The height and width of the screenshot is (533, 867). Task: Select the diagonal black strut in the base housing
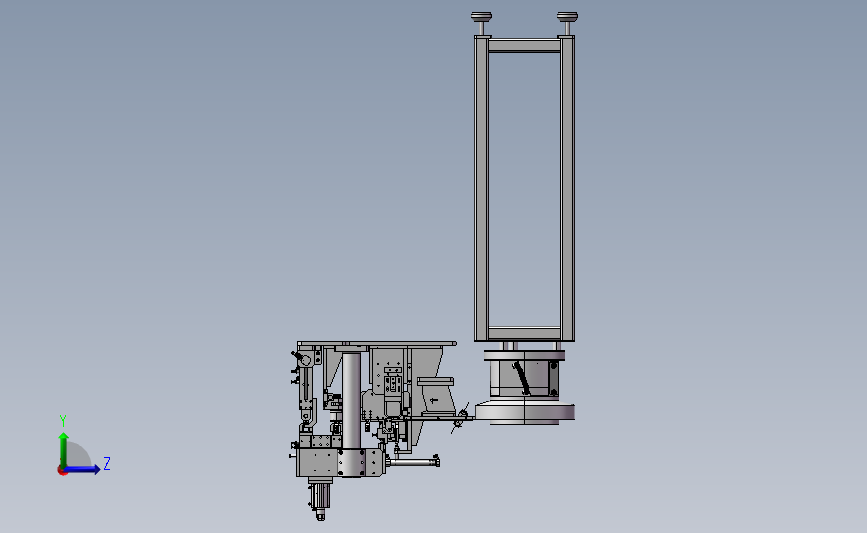[x=521, y=379]
